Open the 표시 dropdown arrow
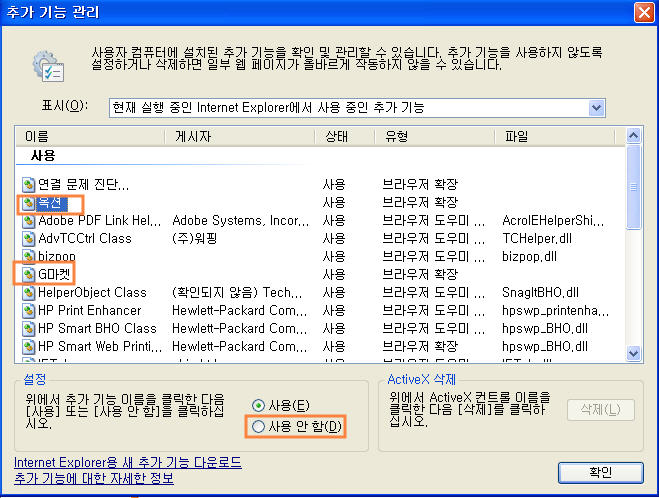The image size is (659, 498). tap(596, 108)
